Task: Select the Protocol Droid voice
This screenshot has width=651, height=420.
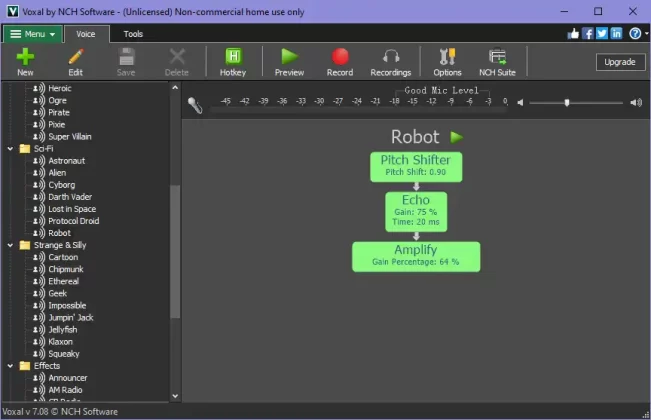Action: click(x=73, y=221)
